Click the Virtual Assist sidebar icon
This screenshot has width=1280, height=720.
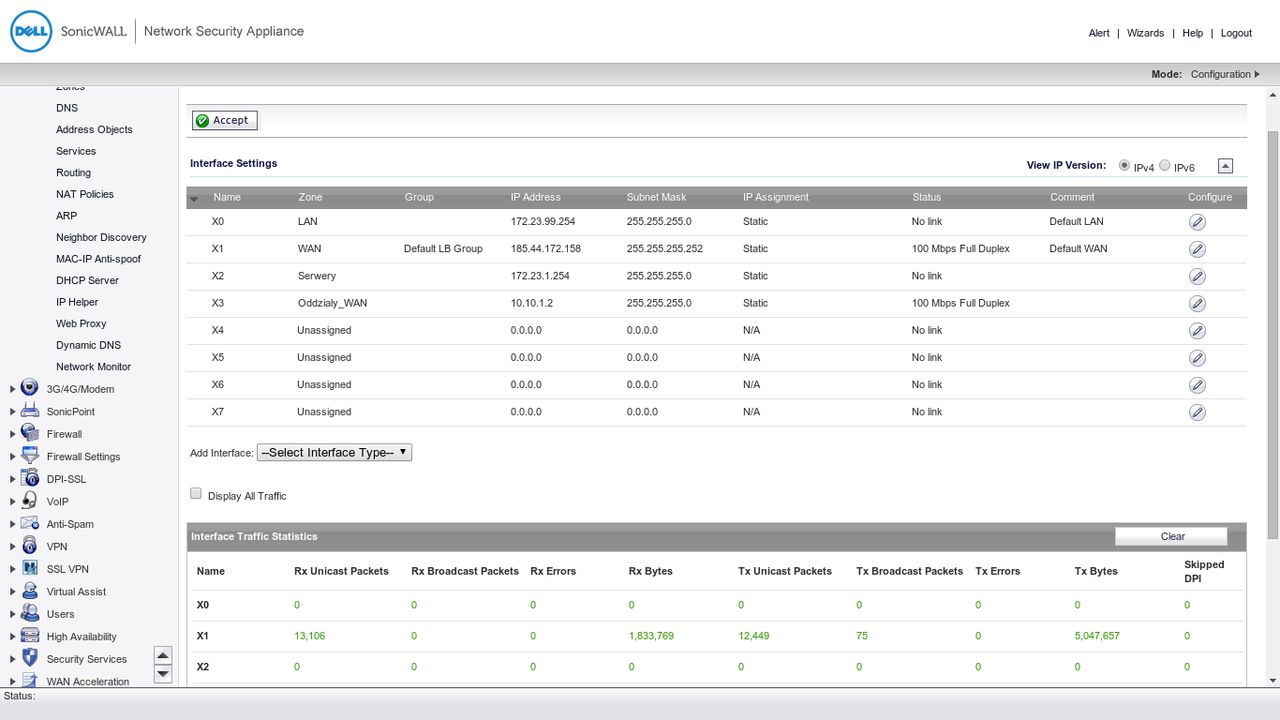pyautogui.click(x=30, y=591)
